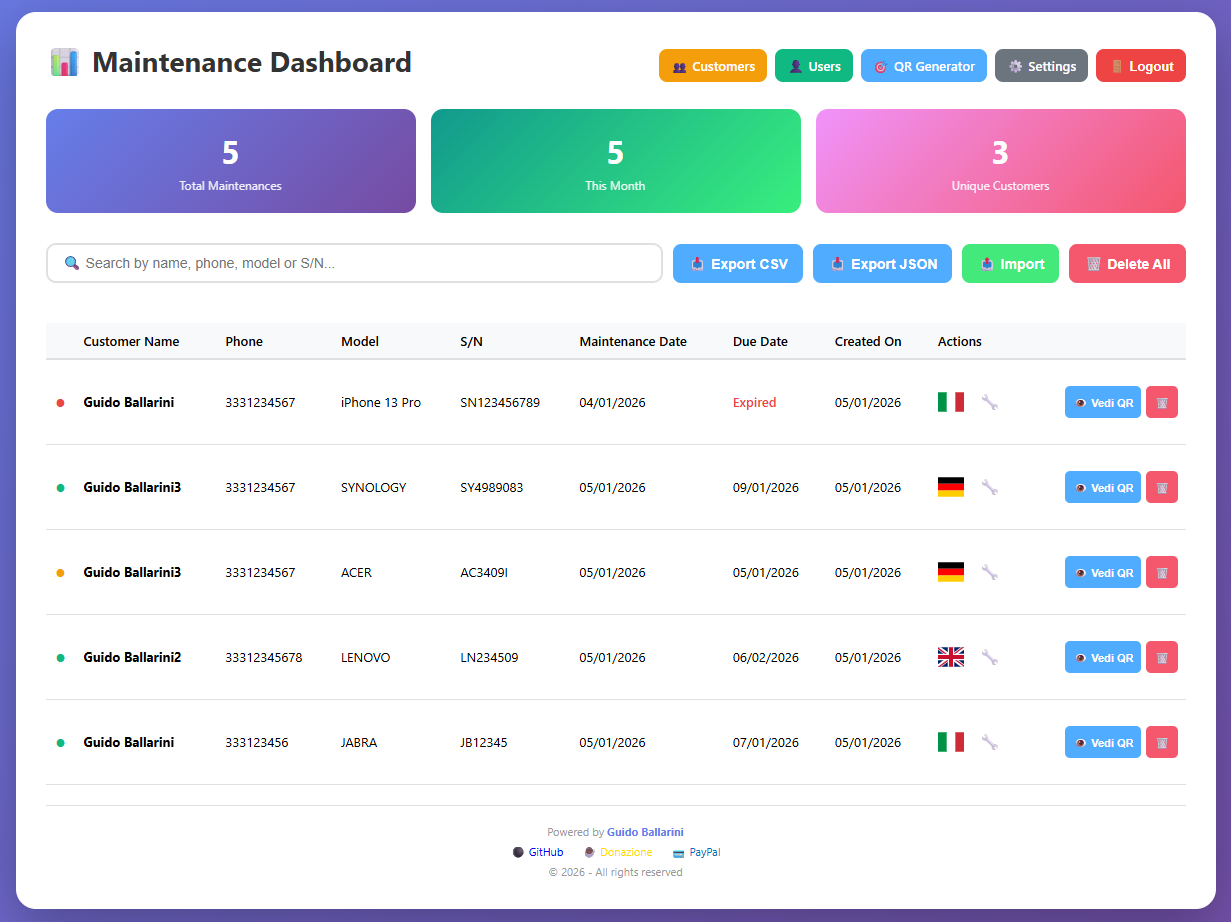Open the Customers page
Viewport: 1231px width, 922px height.
[x=713, y=66]
